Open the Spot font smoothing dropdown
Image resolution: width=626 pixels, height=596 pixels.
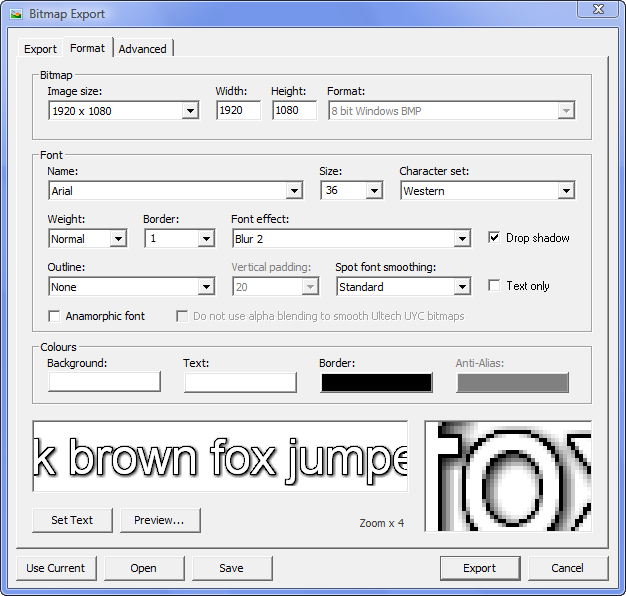coord(462,287)
